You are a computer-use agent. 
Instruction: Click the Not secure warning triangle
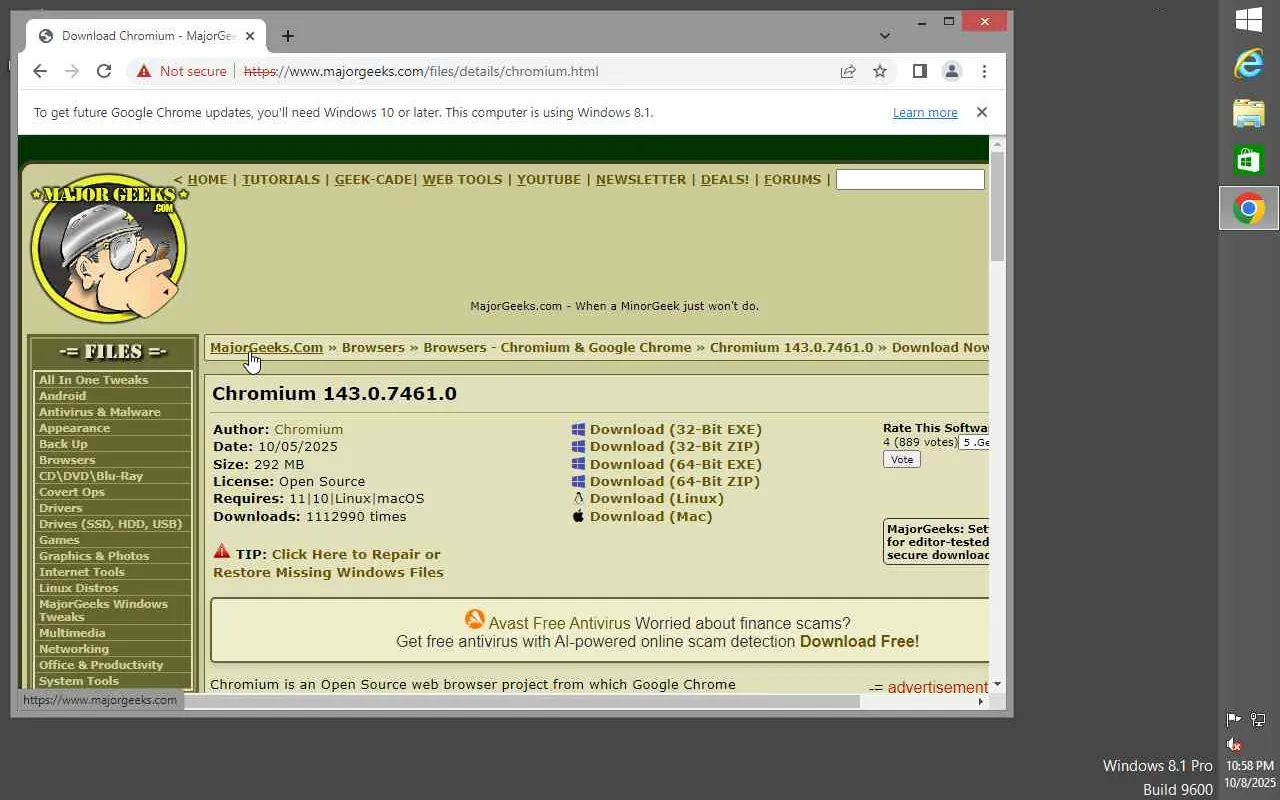coord(144,71)
